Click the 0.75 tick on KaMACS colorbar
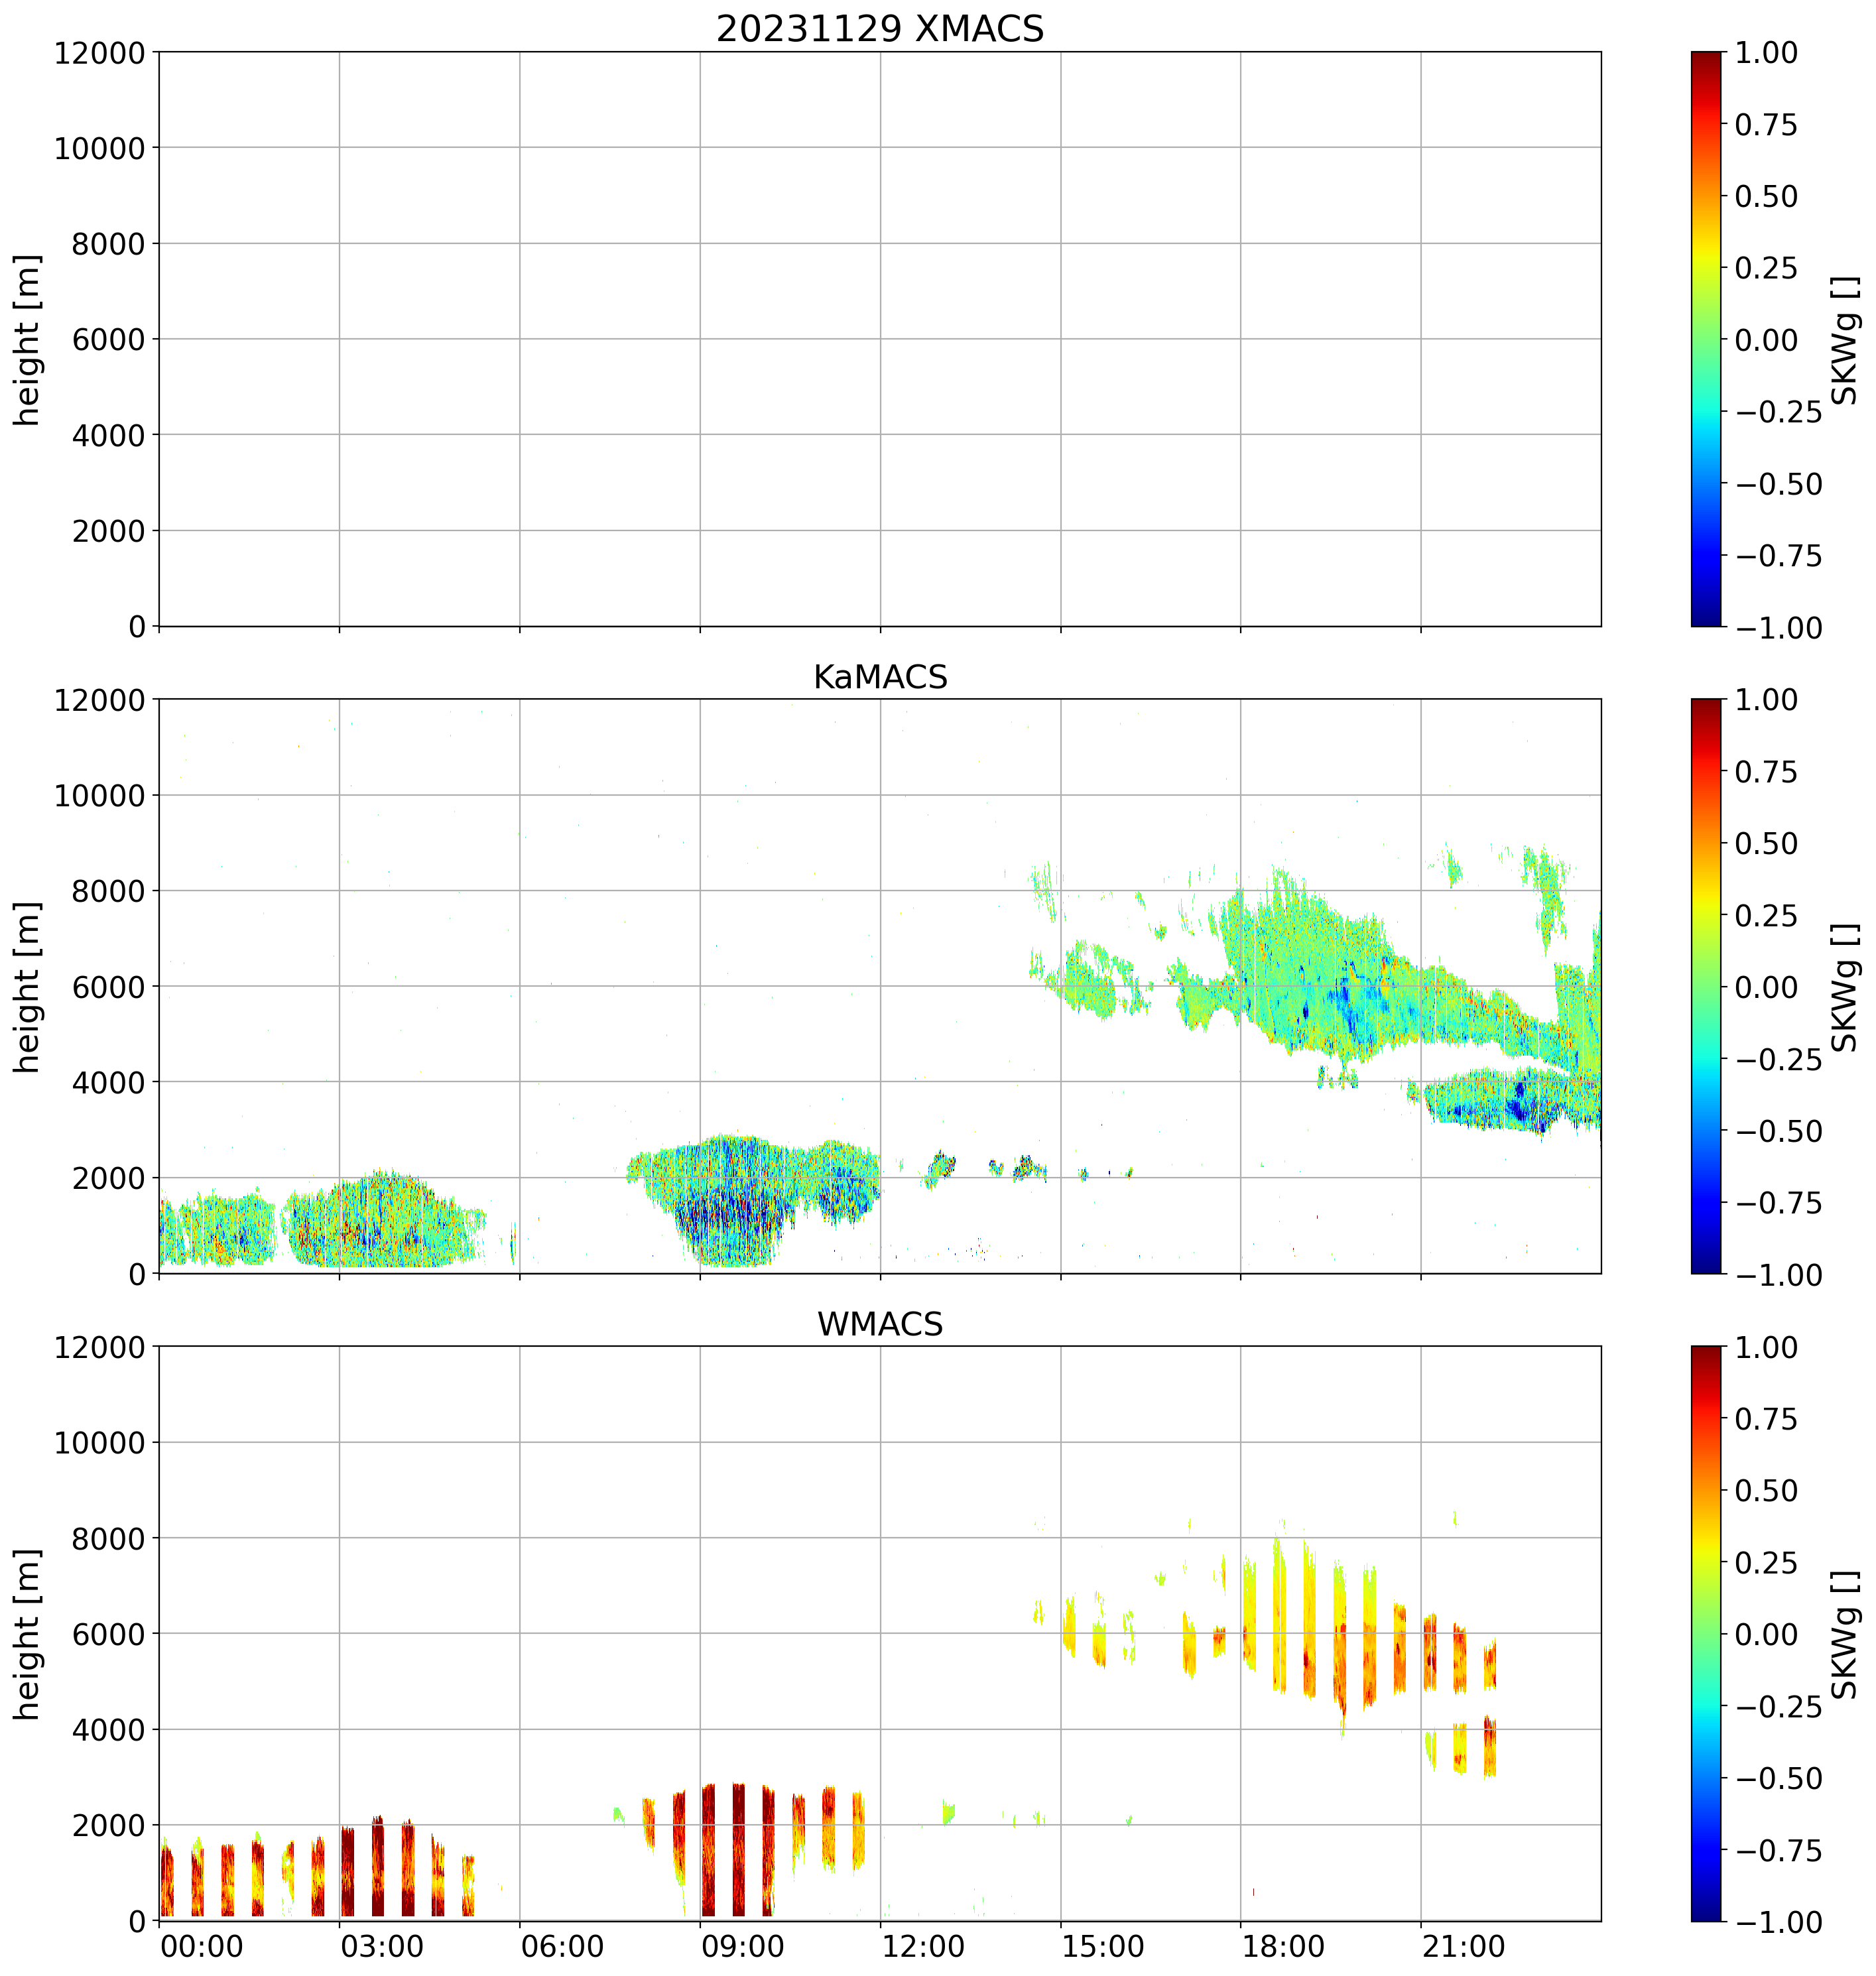Viewport: 1876px width, 1976px height. tap(1765, 772)
